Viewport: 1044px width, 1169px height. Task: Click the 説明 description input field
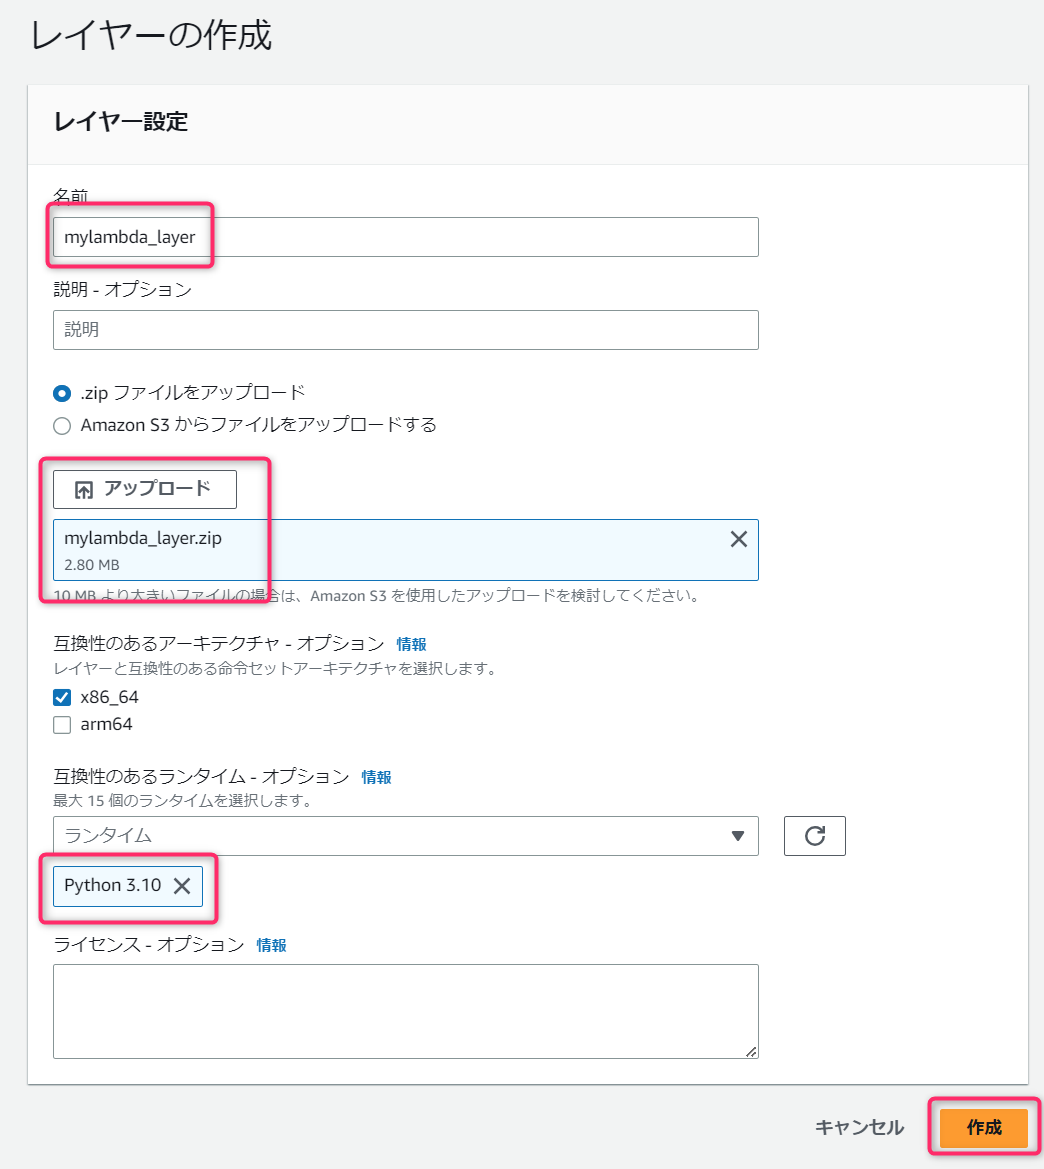point(406,330)
